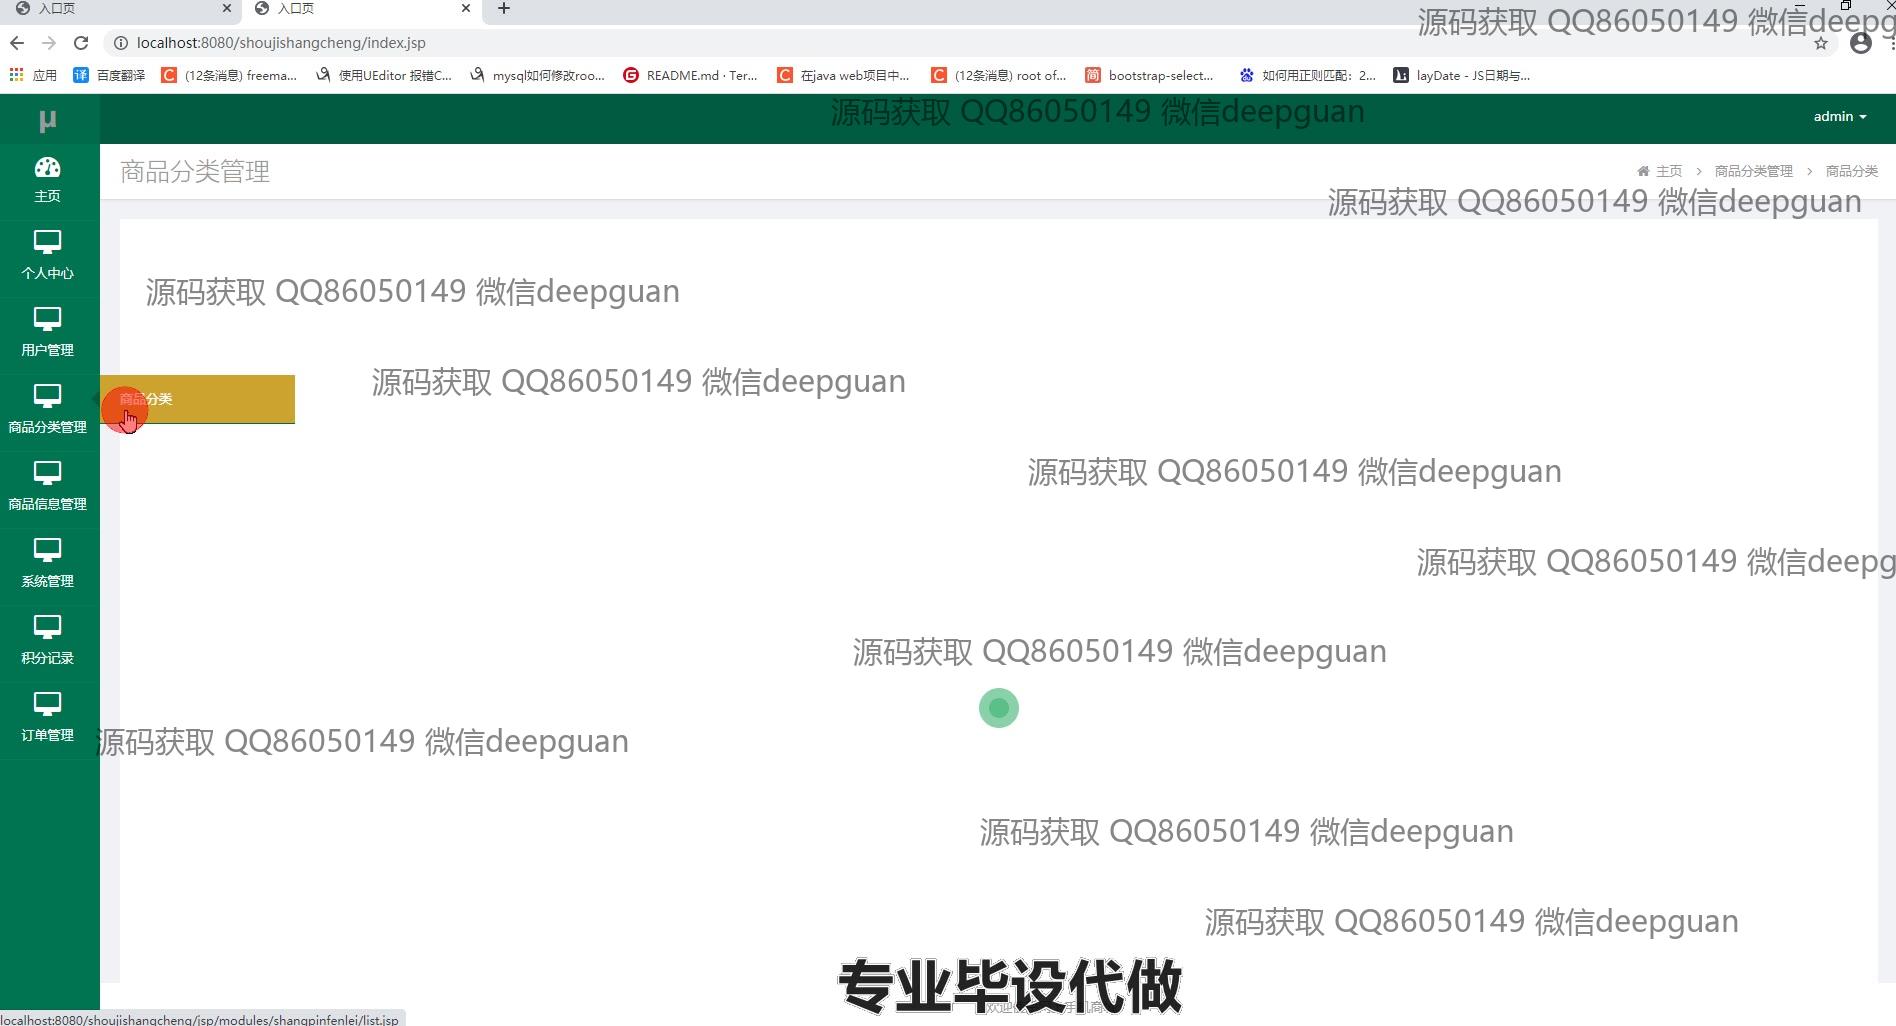Go back to previous page
Viewport: 1896px width, 1026px height.
click(x=16, y=43)
